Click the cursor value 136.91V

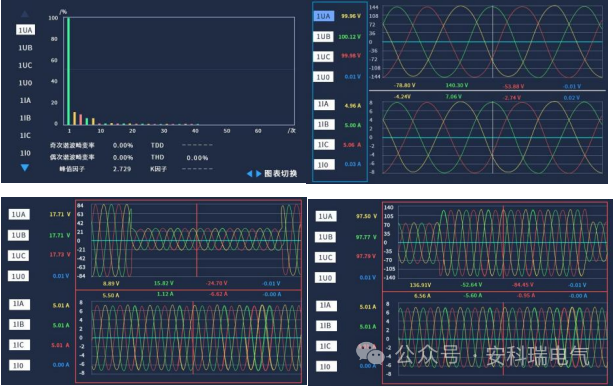tap(420, 285)
